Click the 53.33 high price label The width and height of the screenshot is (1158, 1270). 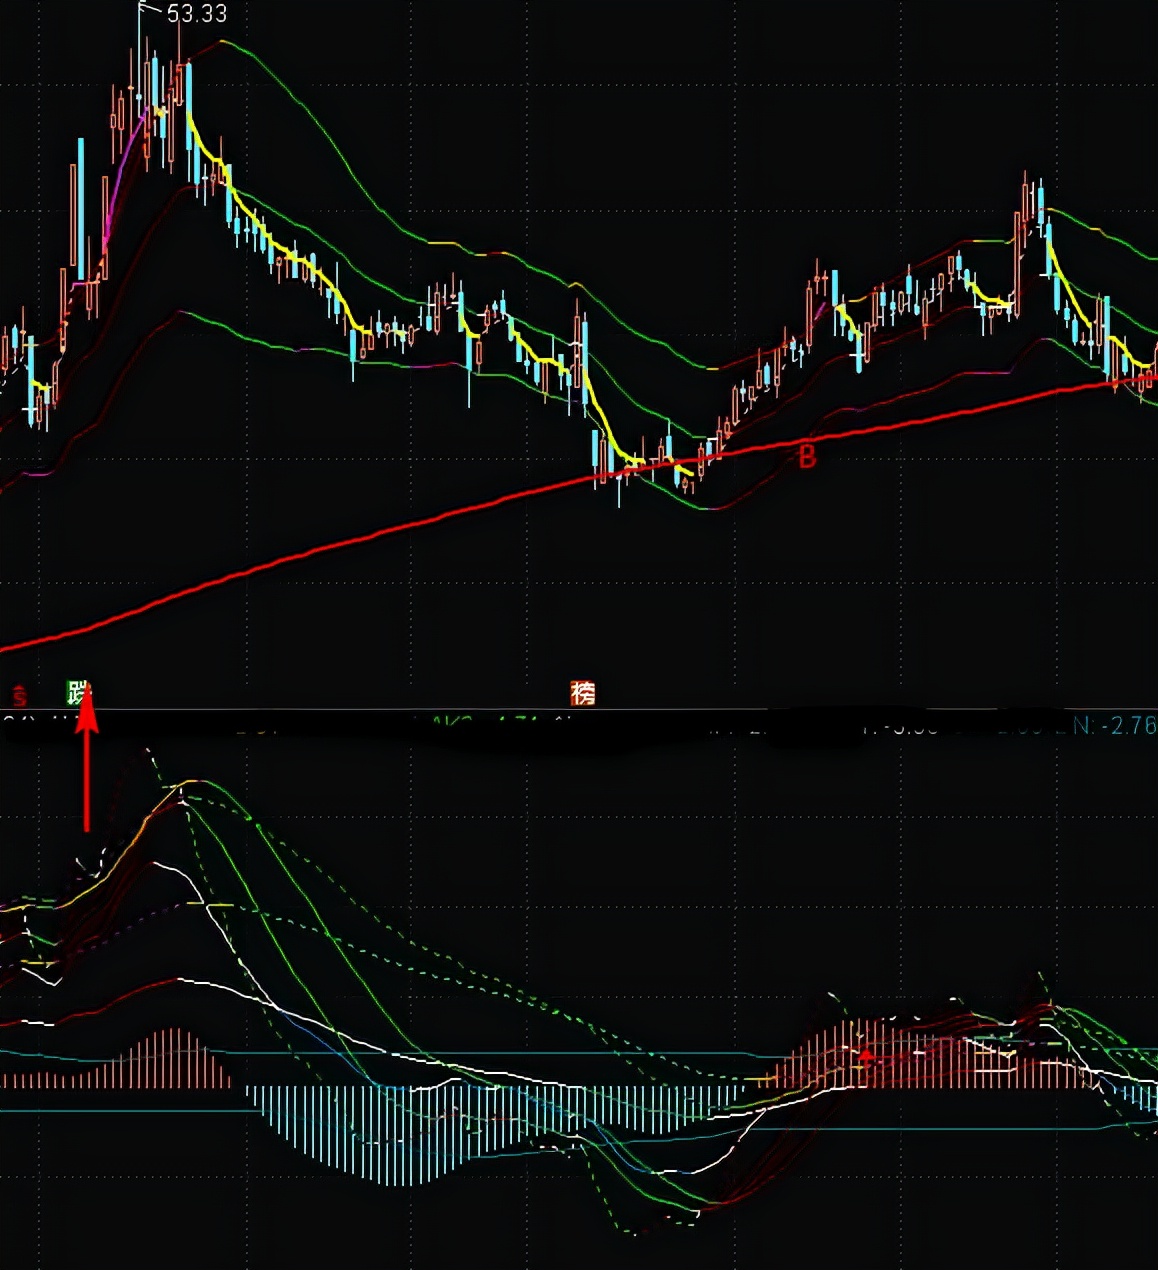pyautogui.click(x=197, y=14)
